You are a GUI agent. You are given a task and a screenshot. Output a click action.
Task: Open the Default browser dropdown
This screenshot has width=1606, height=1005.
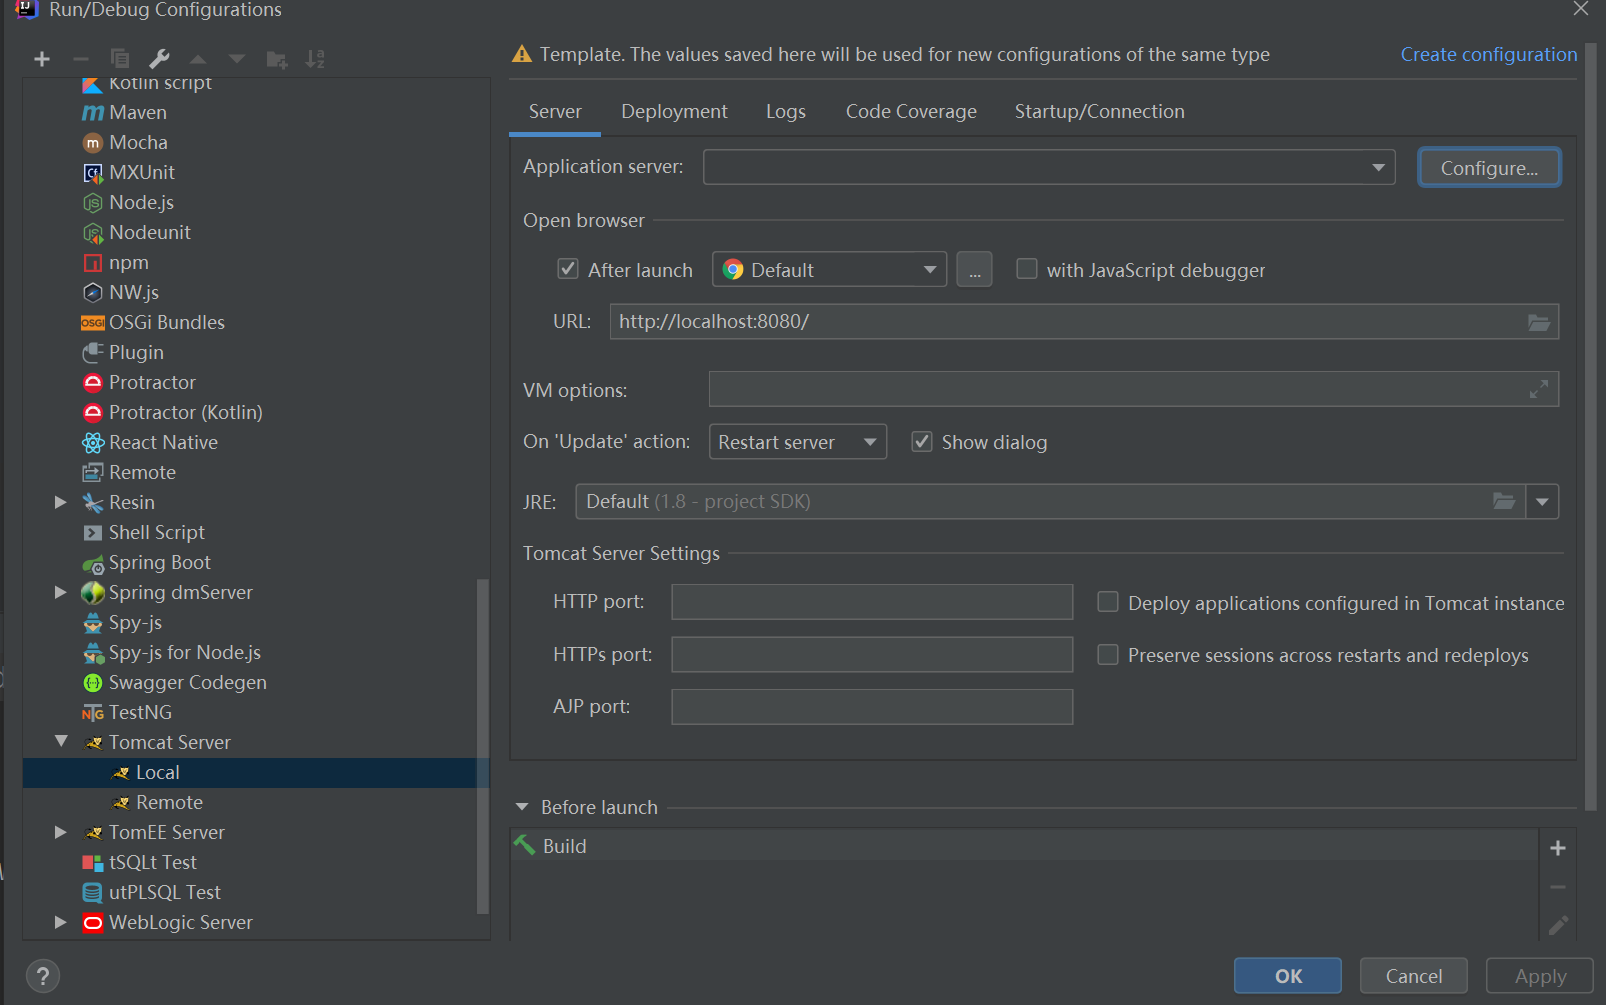829,269
